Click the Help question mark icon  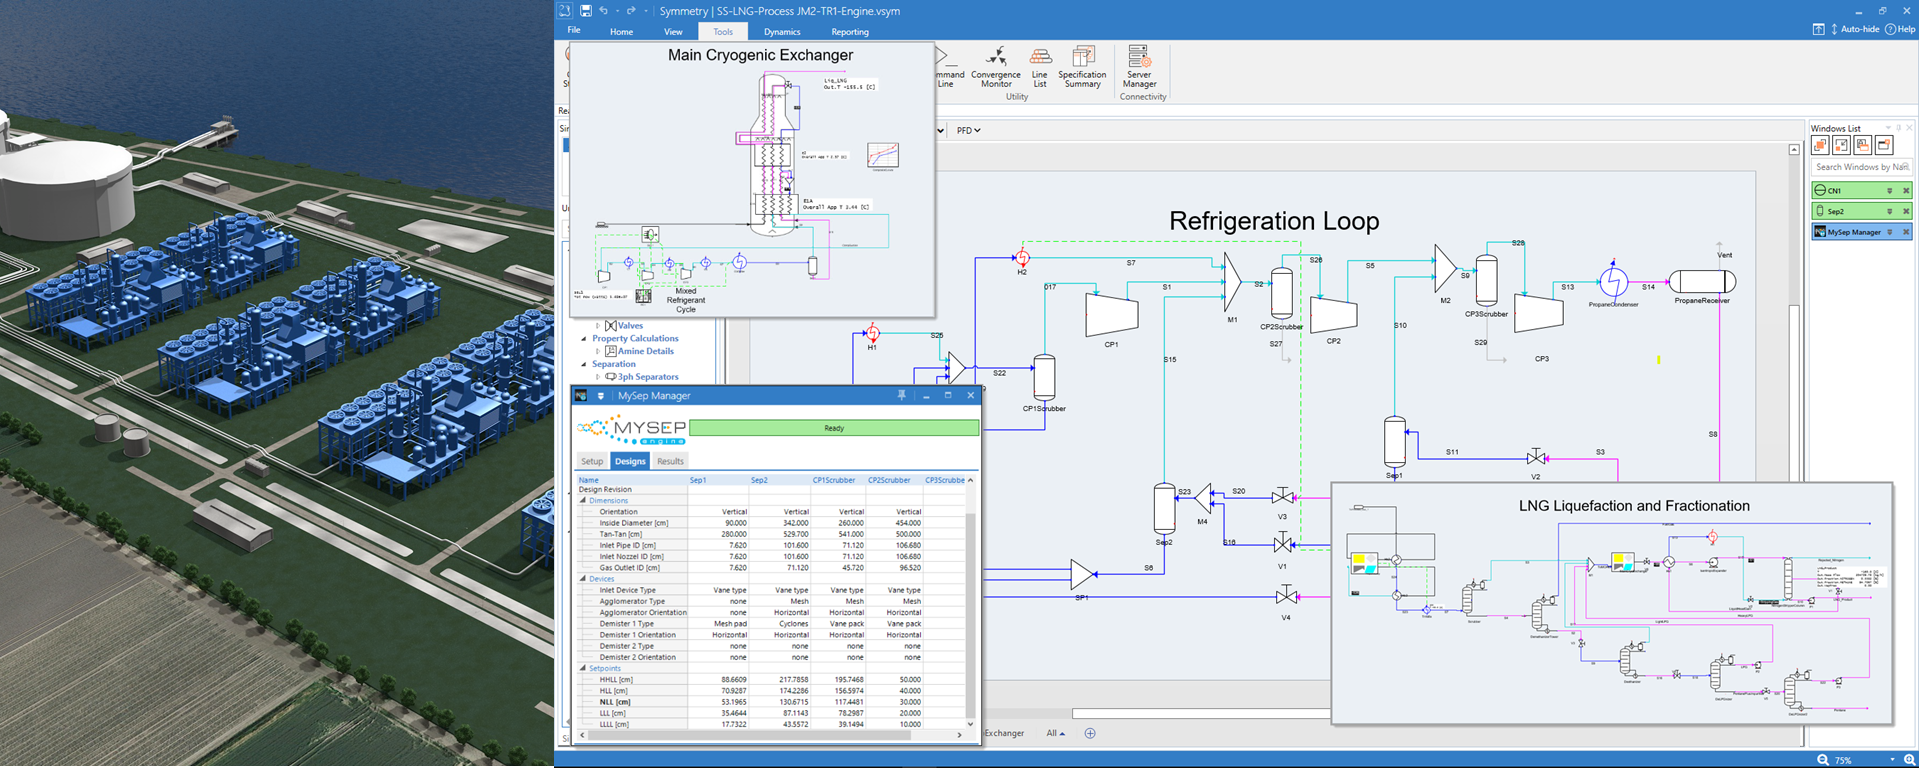[1891, 29]
